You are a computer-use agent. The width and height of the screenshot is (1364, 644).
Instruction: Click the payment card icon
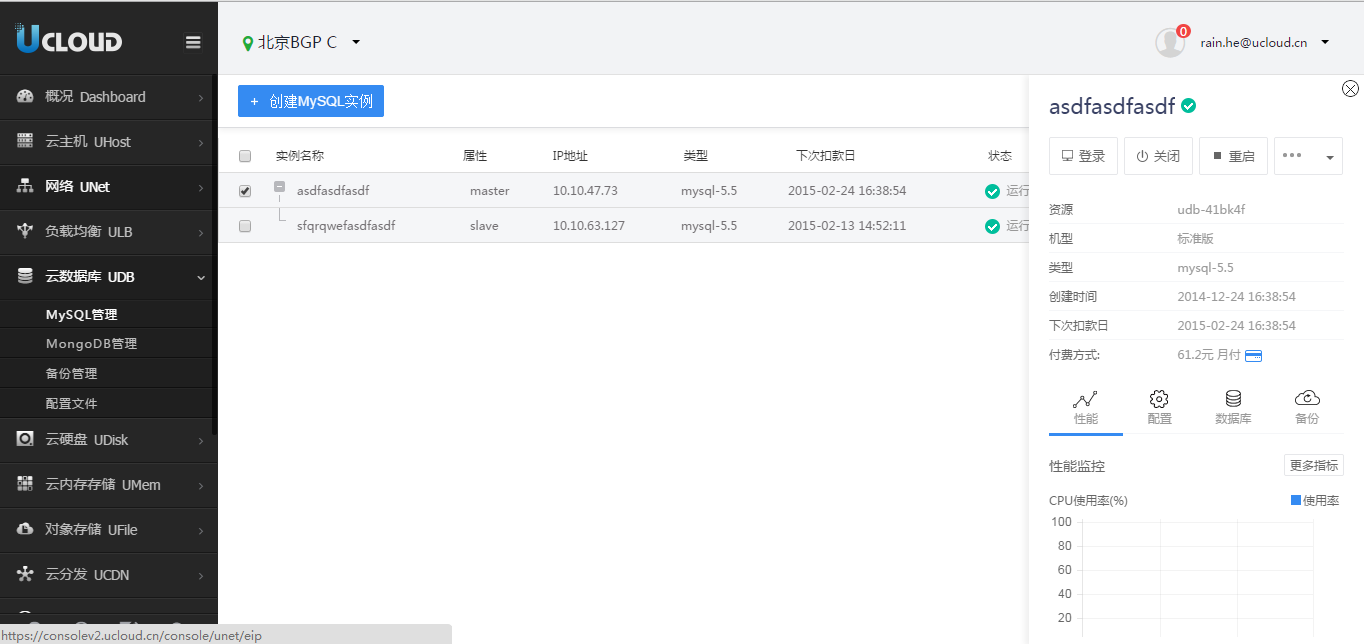coord(1253,355)
